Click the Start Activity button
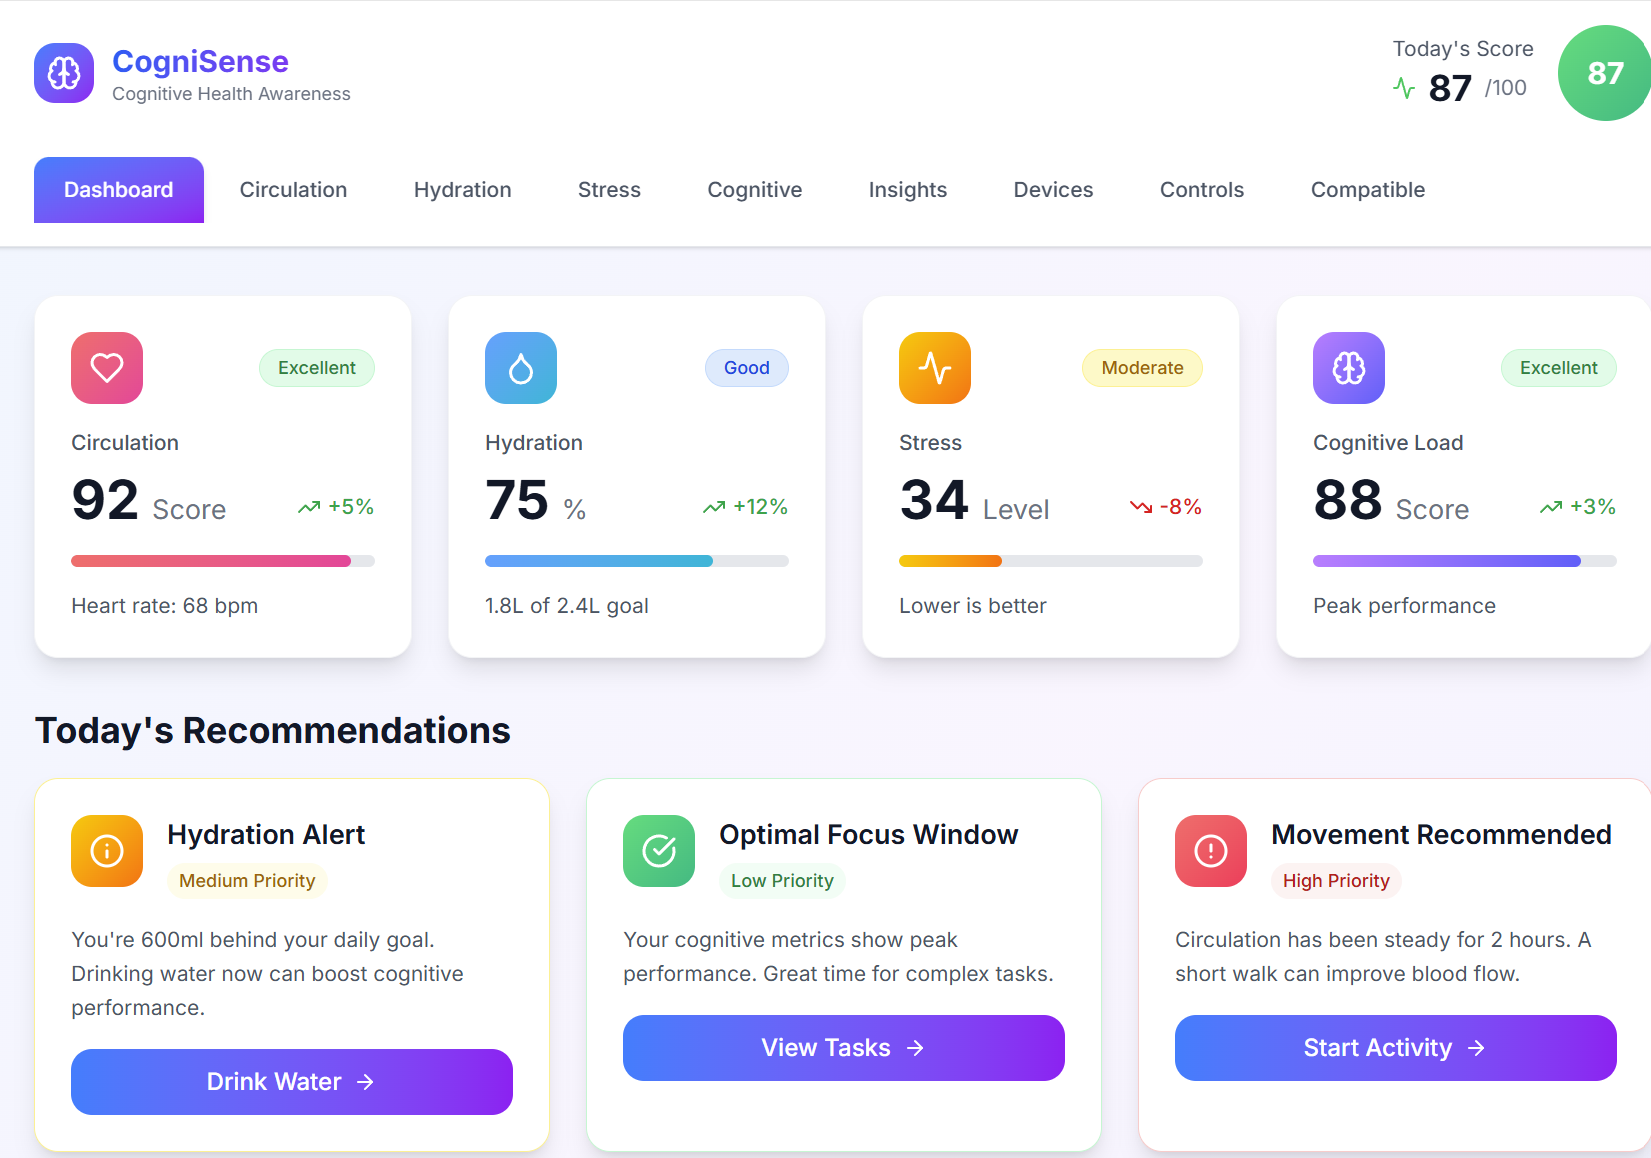 click(x=1396, y=1048)
